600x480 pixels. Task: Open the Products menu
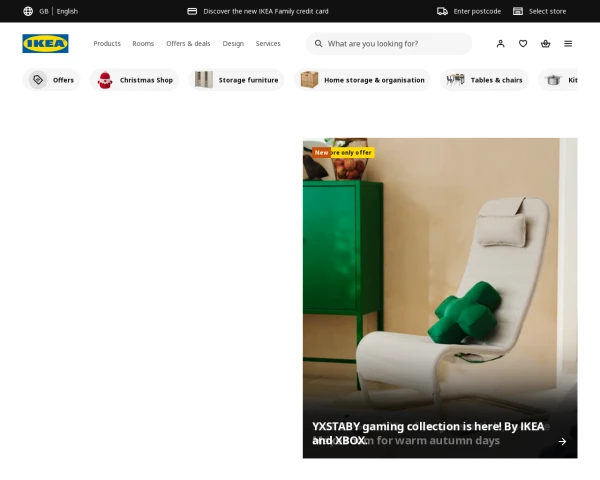point(107,44)
